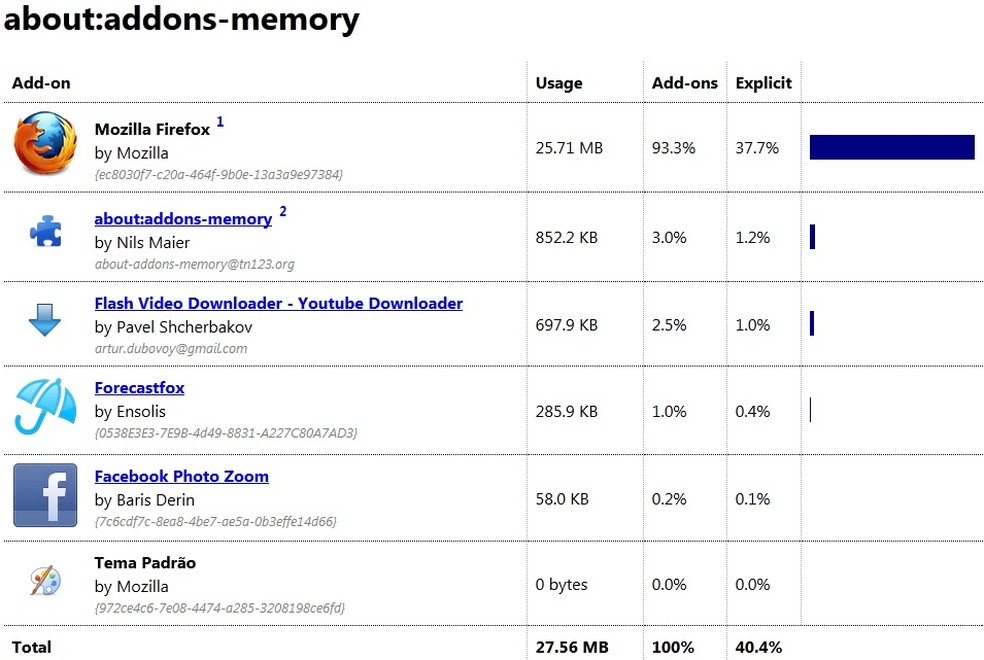Open the about:addons-memory add-on link
This screenshot has width=984, height=660.
point(183,219)
